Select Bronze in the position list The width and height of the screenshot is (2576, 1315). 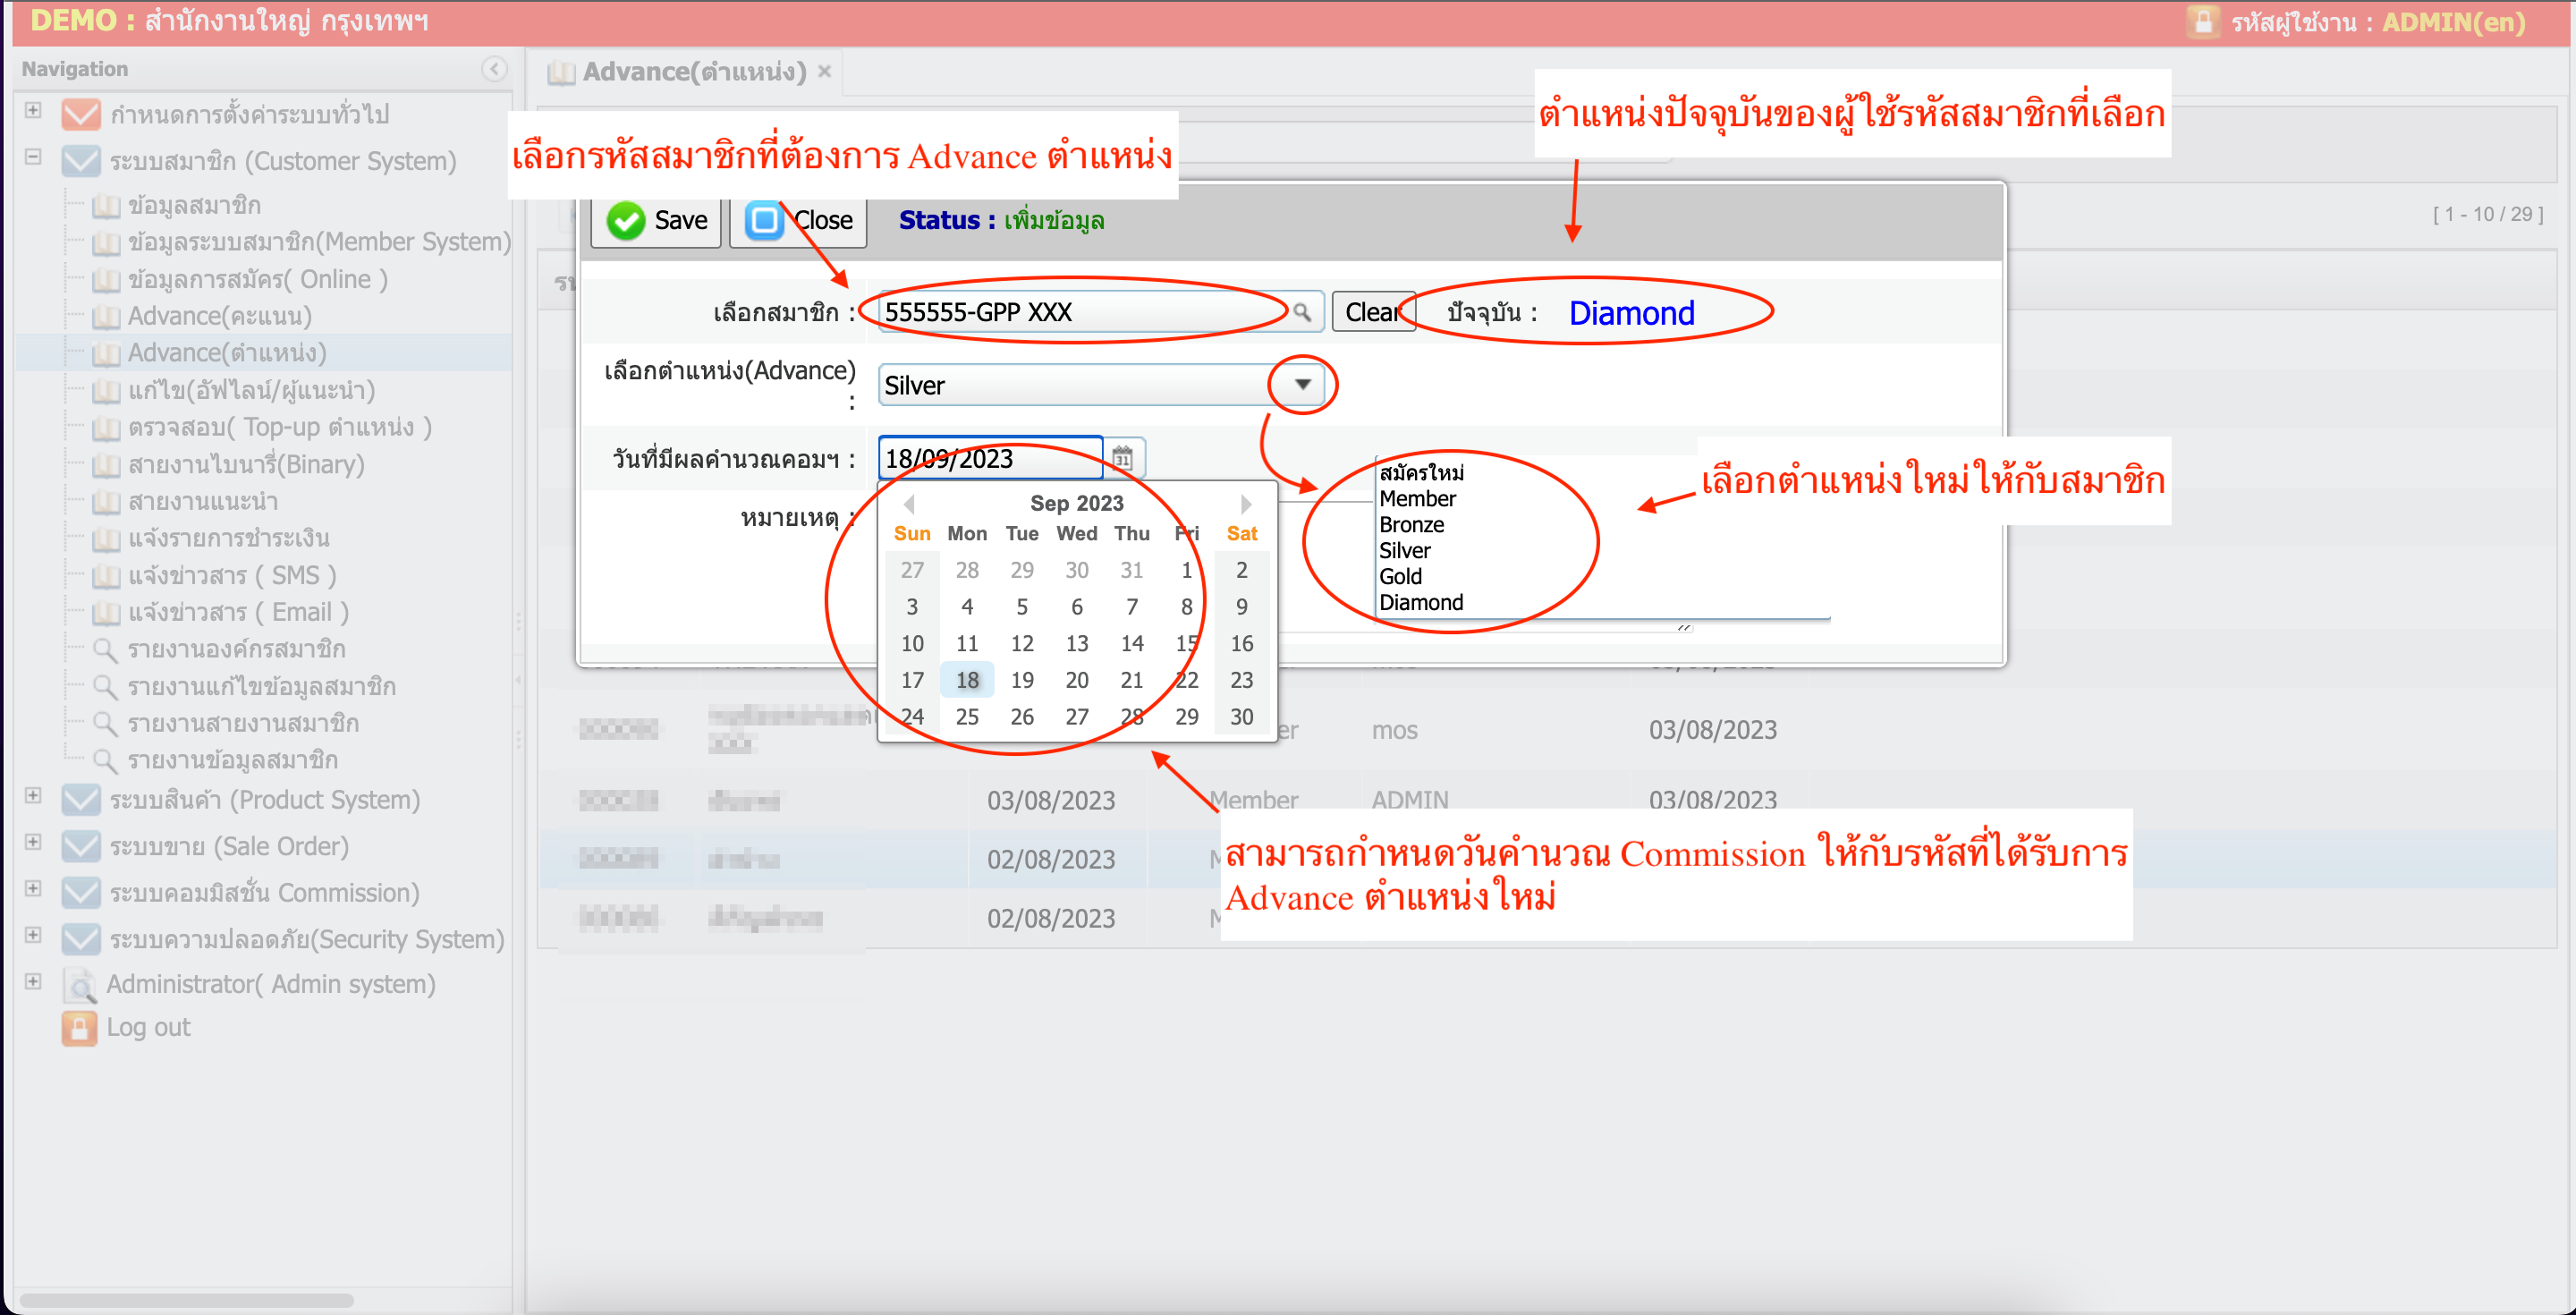tap(1411, 524)
